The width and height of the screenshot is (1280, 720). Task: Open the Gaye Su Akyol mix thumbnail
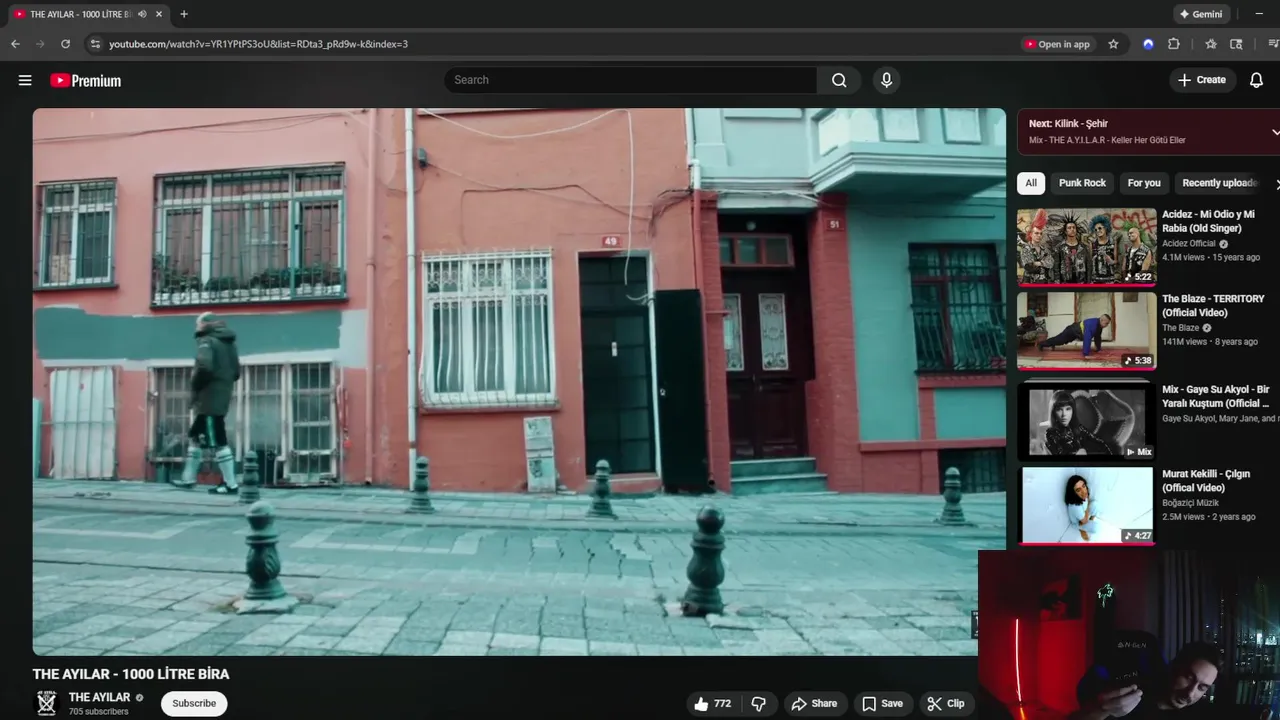point(1086,421)
